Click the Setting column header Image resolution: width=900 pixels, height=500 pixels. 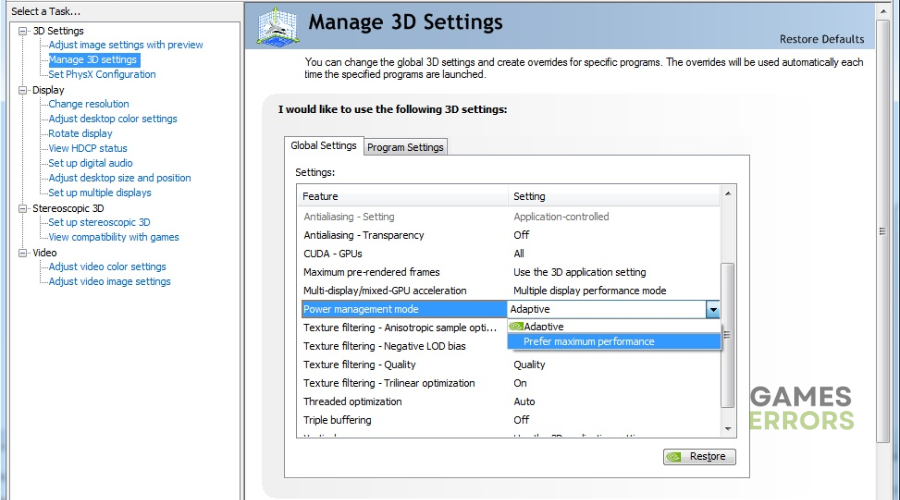pyautogui.click(x=614, y=196)
